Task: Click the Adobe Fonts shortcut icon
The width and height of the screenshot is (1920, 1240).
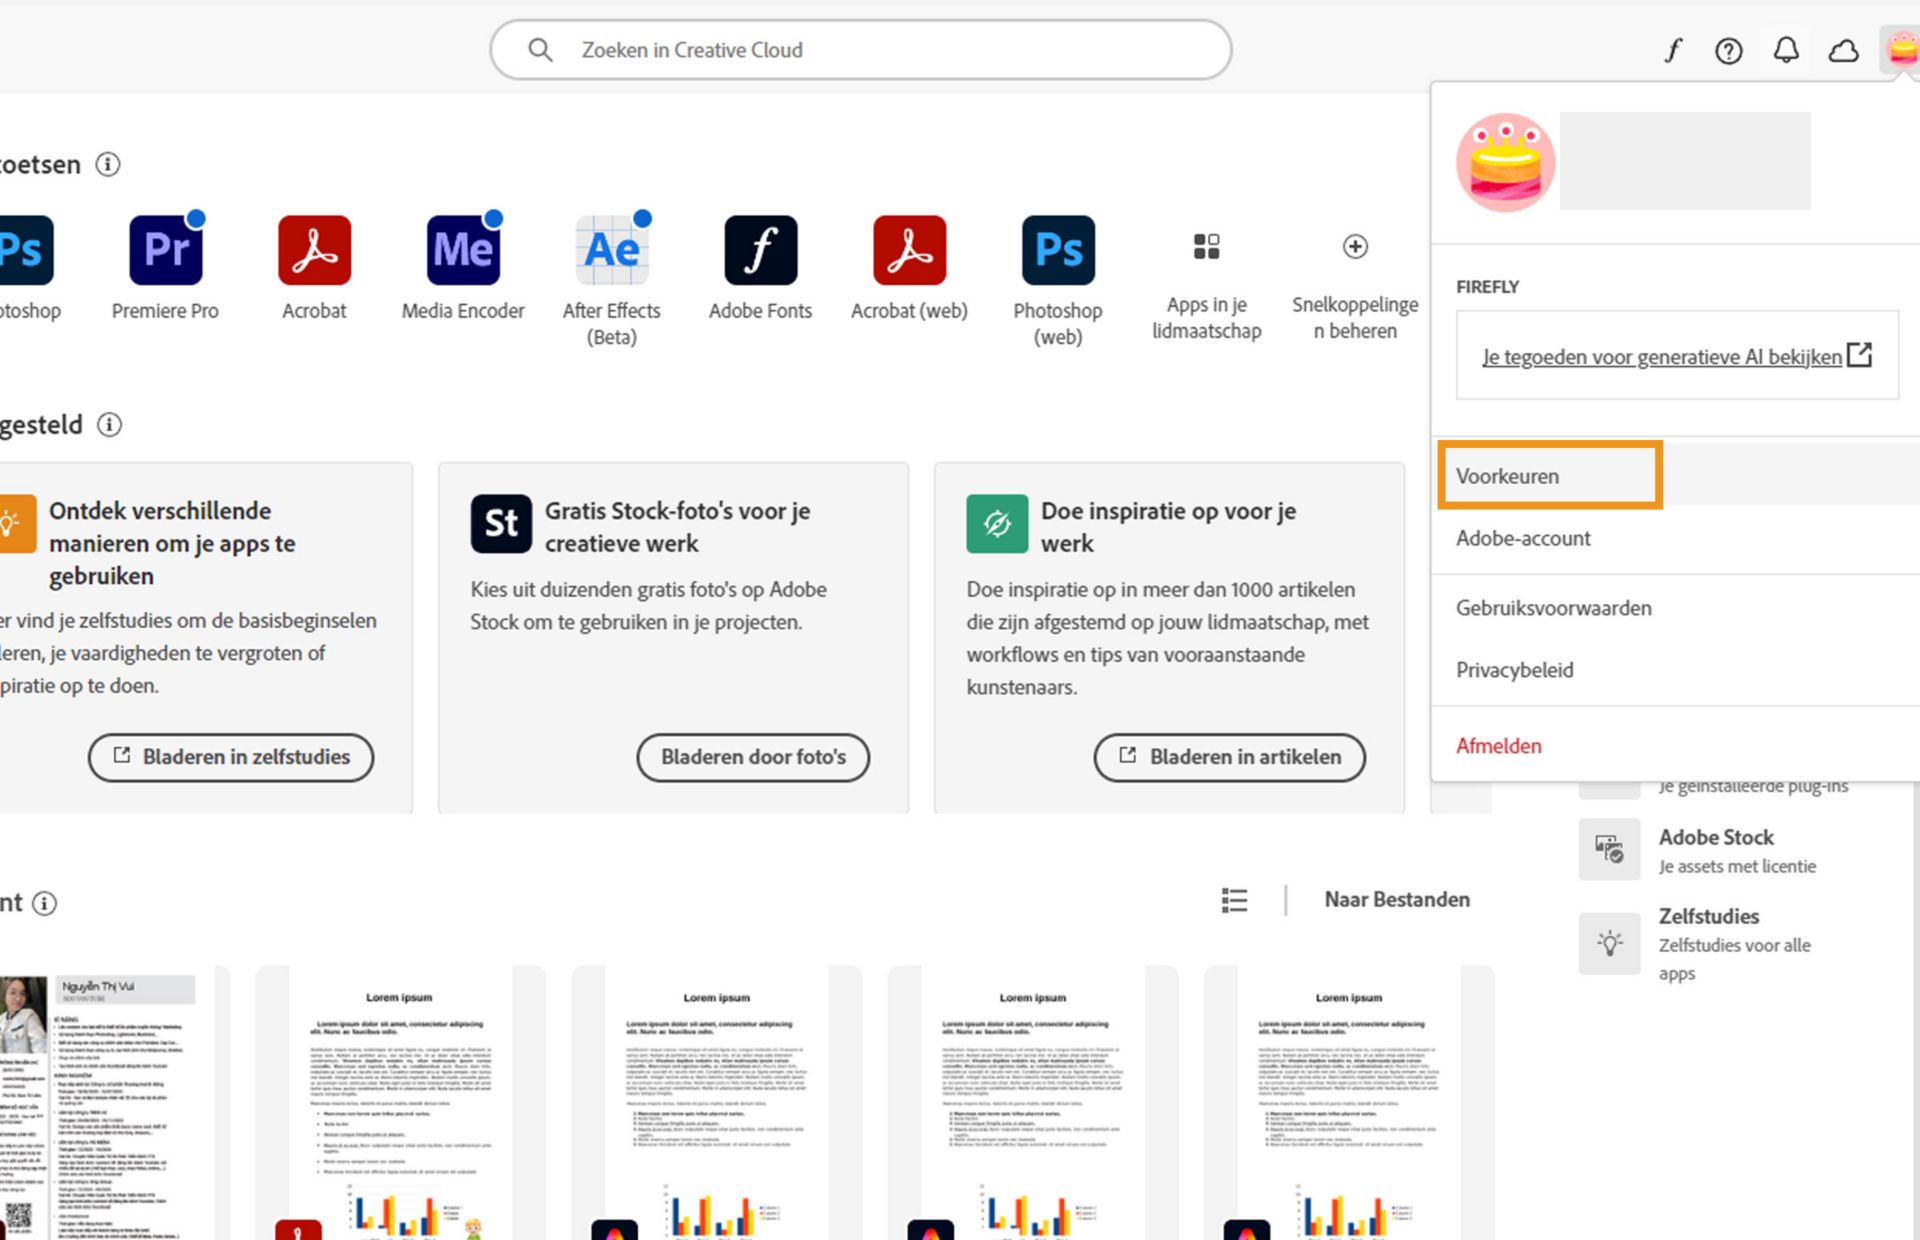Action: click(x=760, y=250)
